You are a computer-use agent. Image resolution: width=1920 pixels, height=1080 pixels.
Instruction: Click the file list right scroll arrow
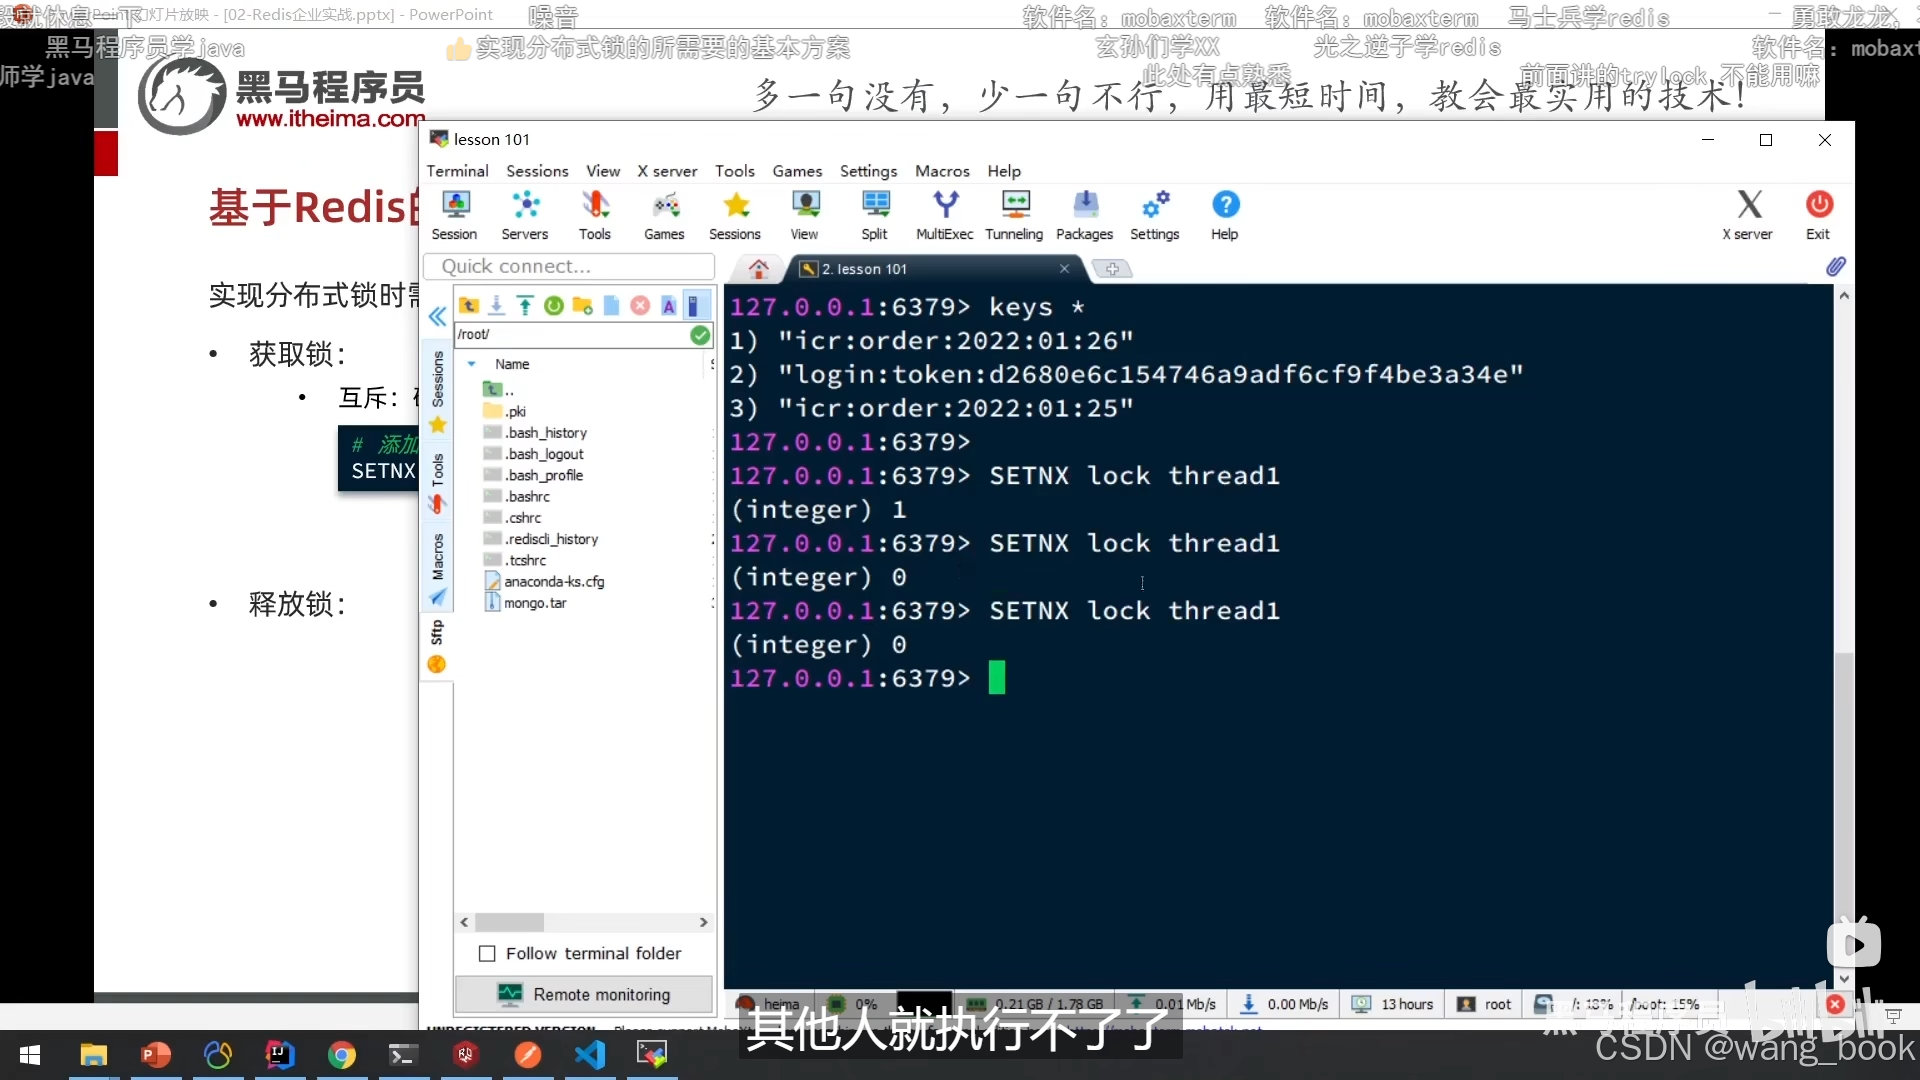click(x=703, y=922)
